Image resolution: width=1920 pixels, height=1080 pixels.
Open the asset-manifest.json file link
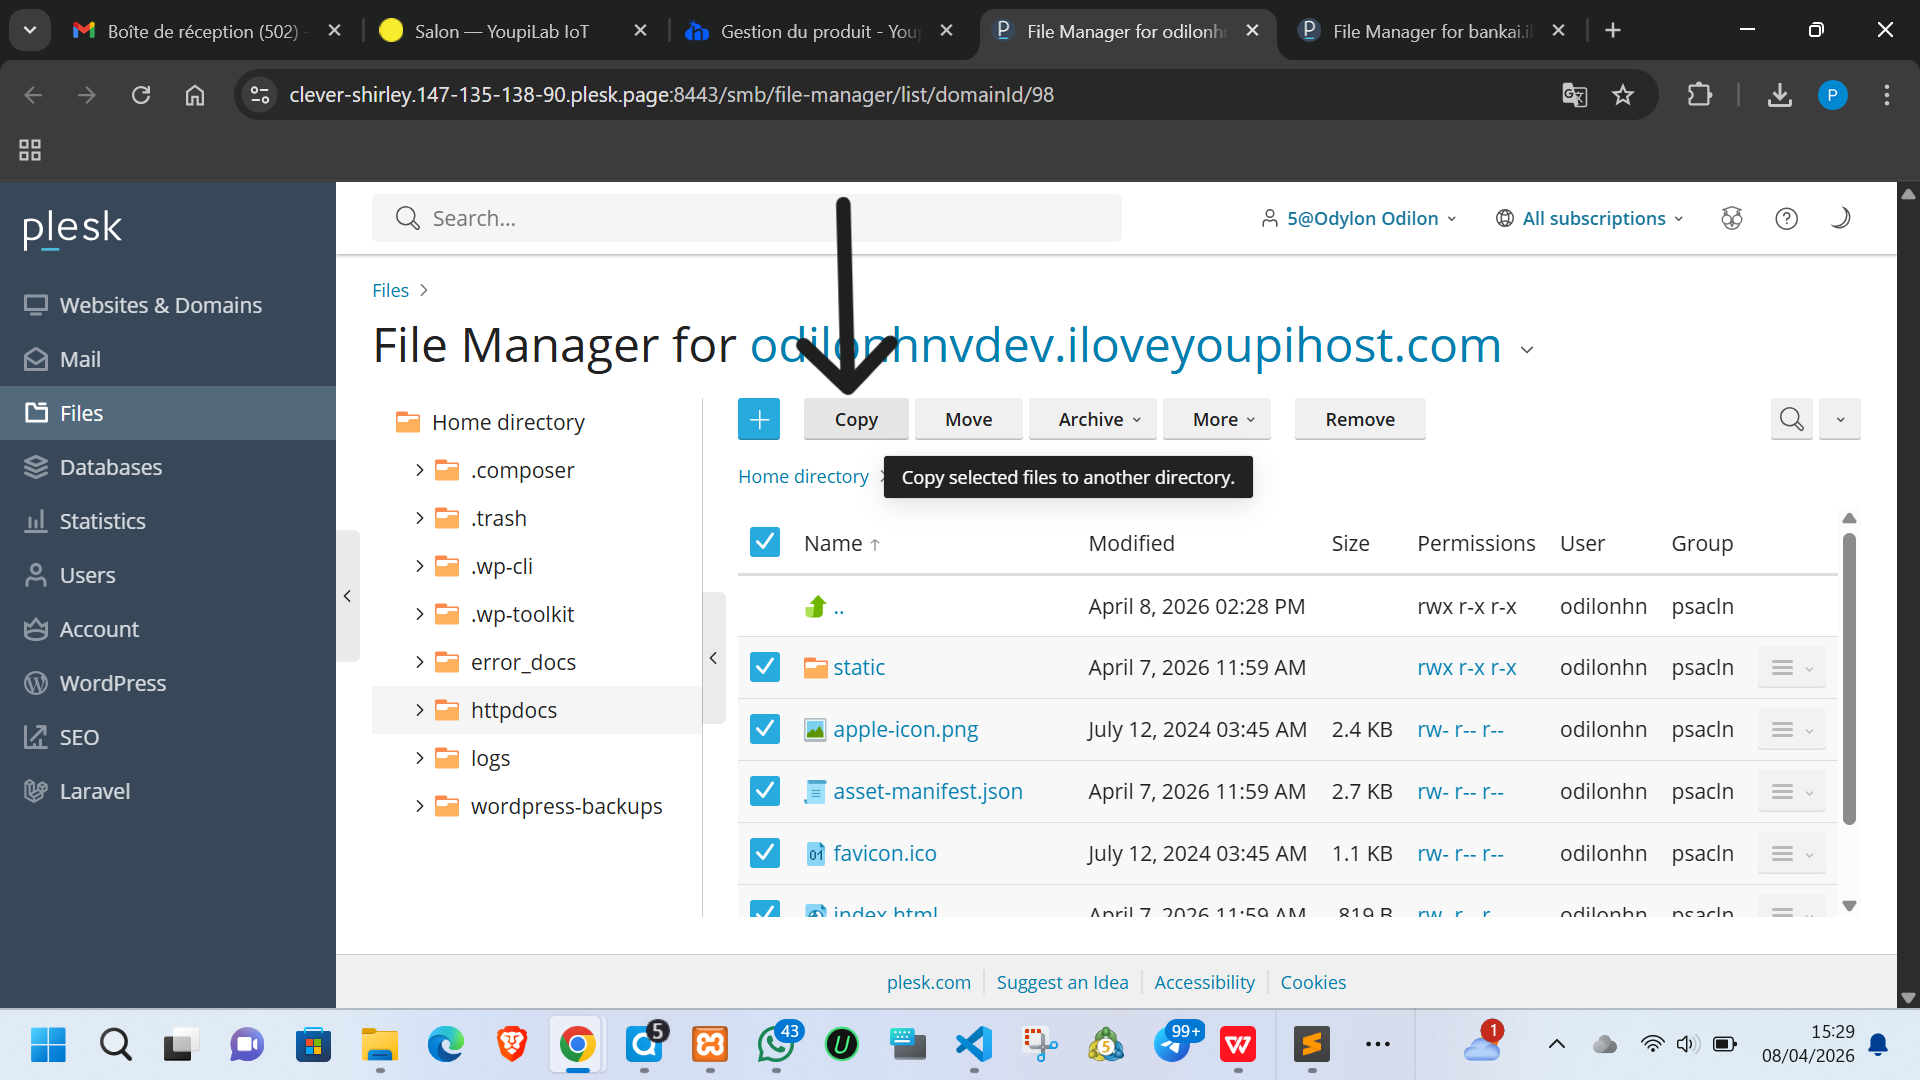(x=927, y=791)
